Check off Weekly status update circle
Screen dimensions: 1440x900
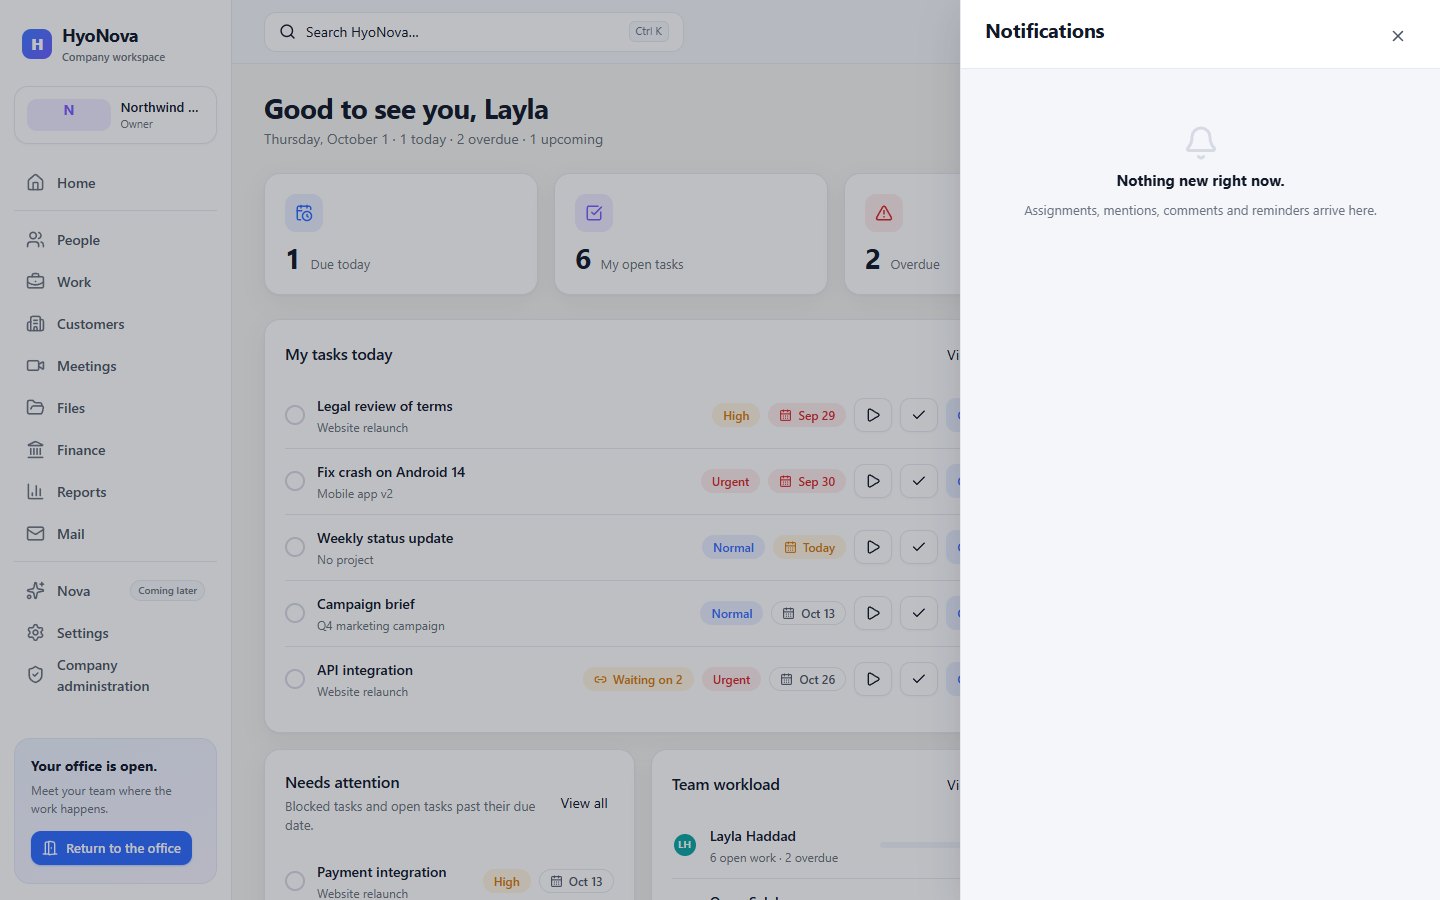click(x=295, y=547)
